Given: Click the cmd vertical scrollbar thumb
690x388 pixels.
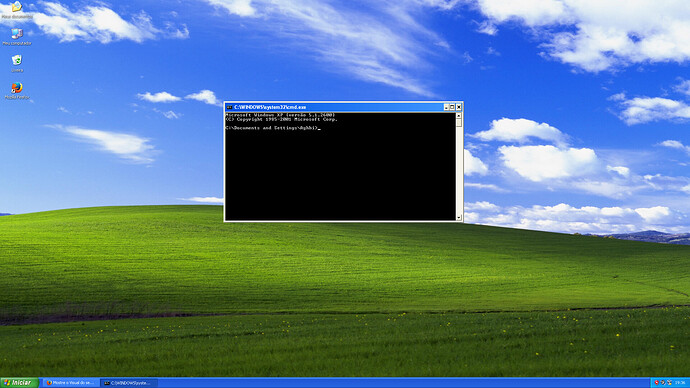Looking at the screenshot, I should coord(459,123).
